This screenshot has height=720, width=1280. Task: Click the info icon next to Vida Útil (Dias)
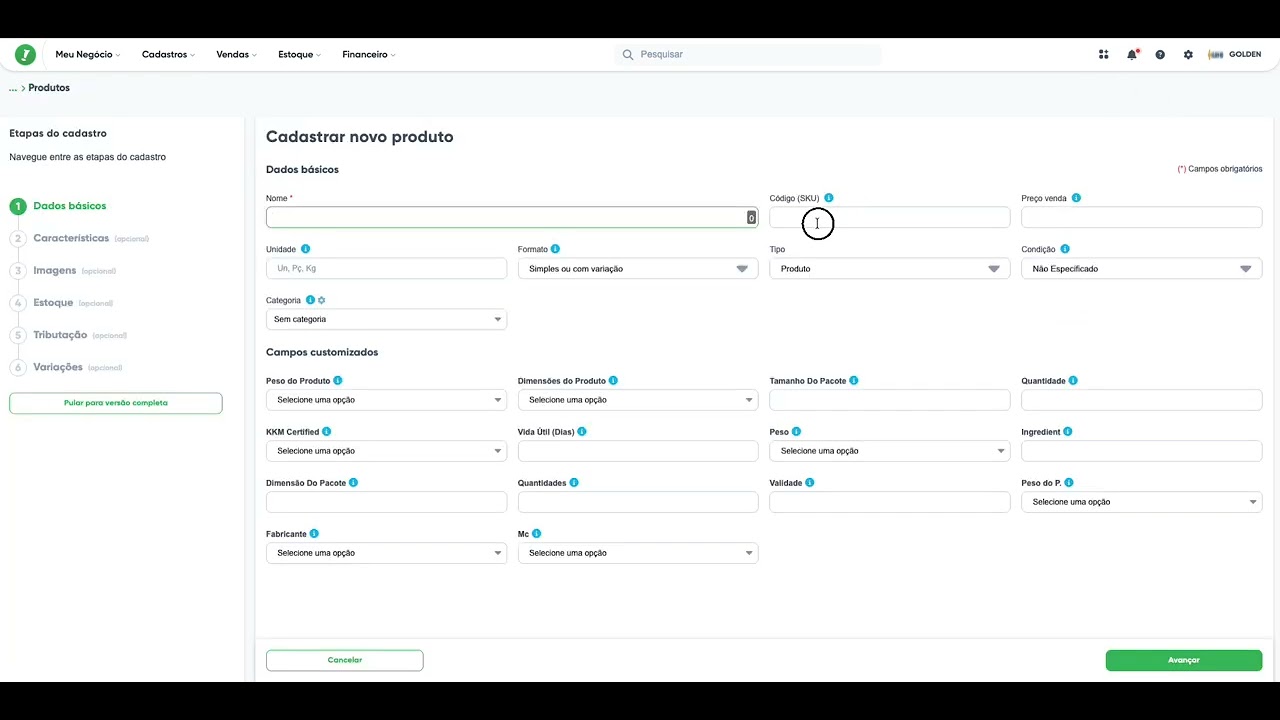[581, 432]
